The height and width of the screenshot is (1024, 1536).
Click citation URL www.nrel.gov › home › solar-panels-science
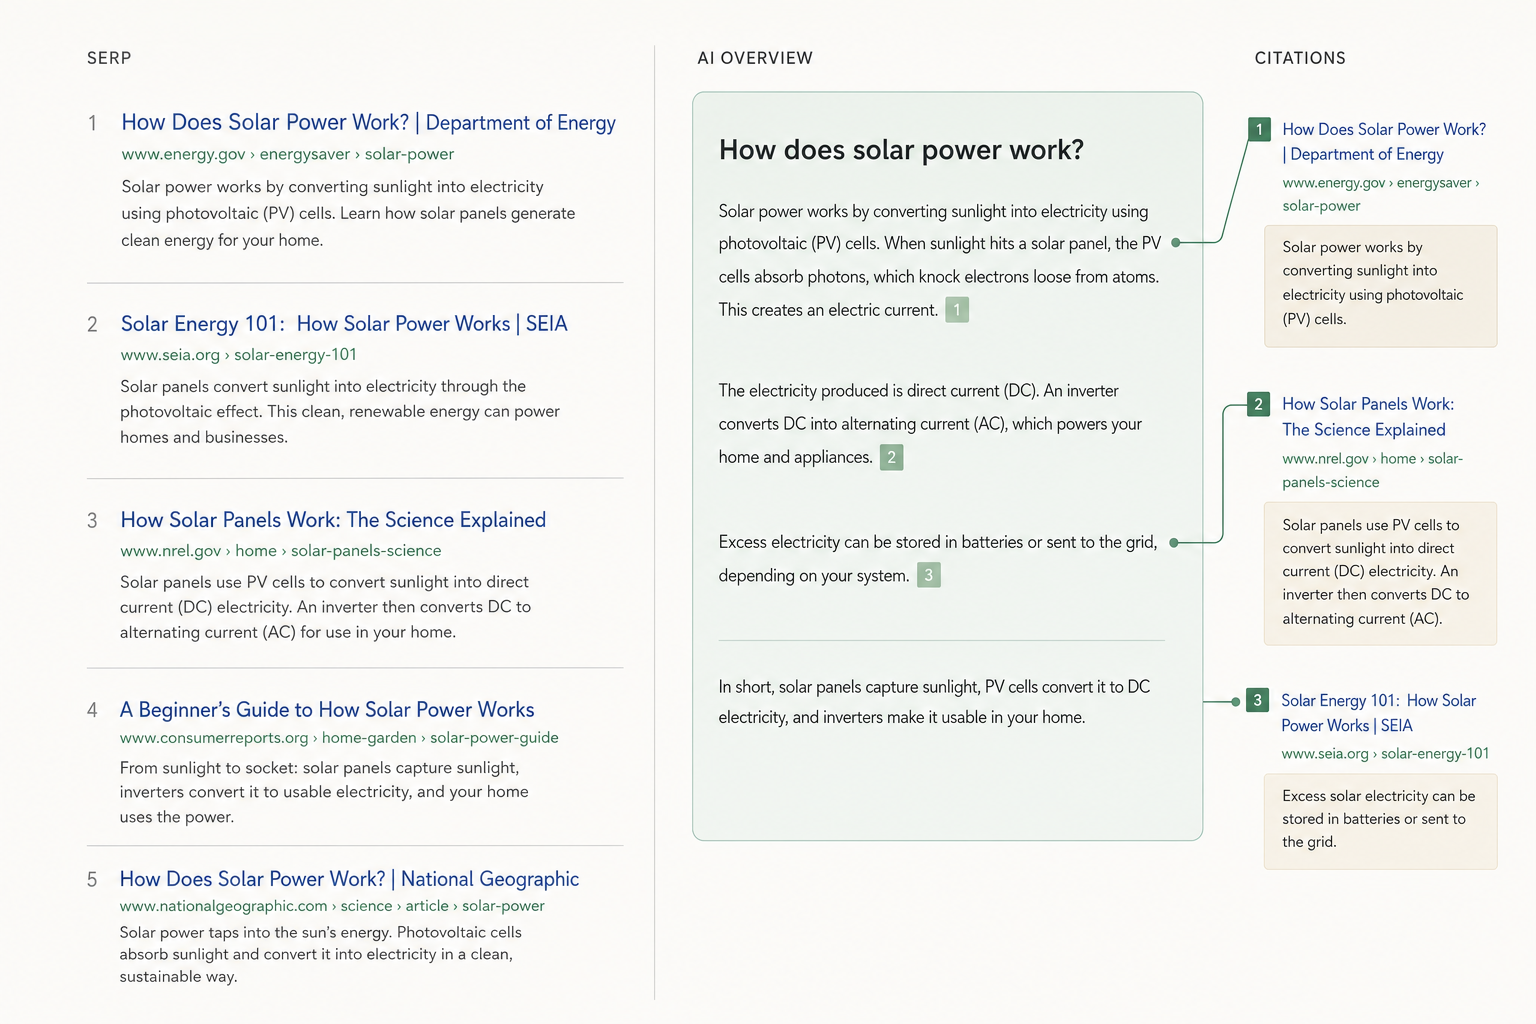(1372, 470)
